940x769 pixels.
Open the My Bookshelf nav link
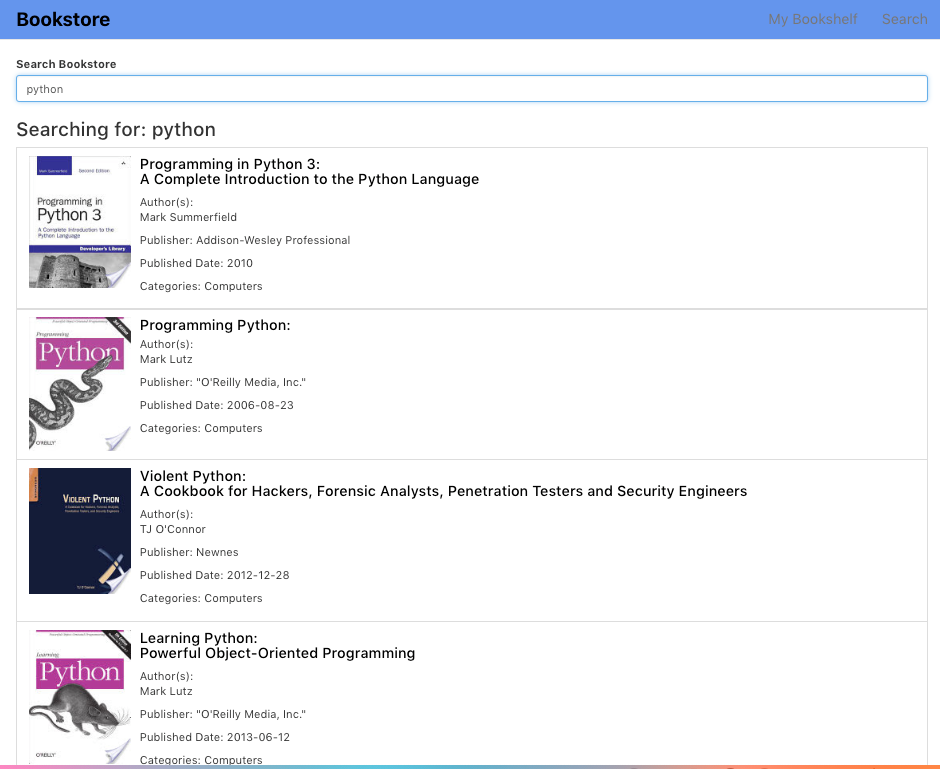(x=812, y=19)
